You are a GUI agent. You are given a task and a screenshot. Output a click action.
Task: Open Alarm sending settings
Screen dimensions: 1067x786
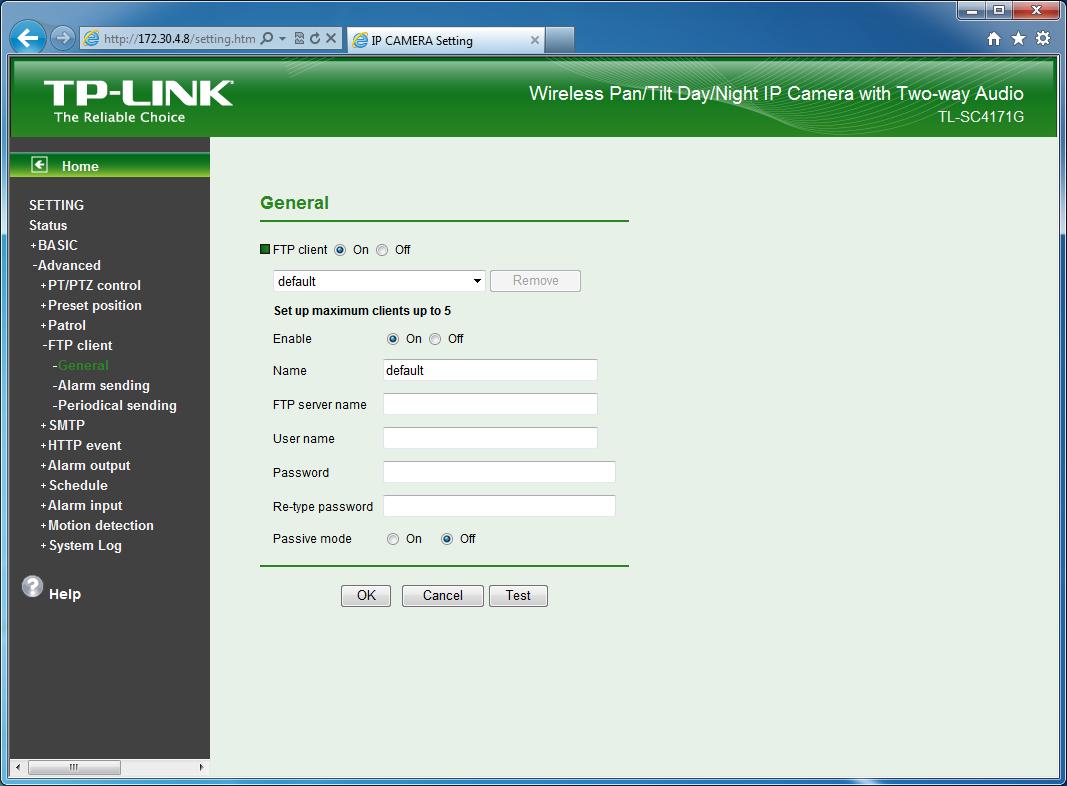point(101,385)
